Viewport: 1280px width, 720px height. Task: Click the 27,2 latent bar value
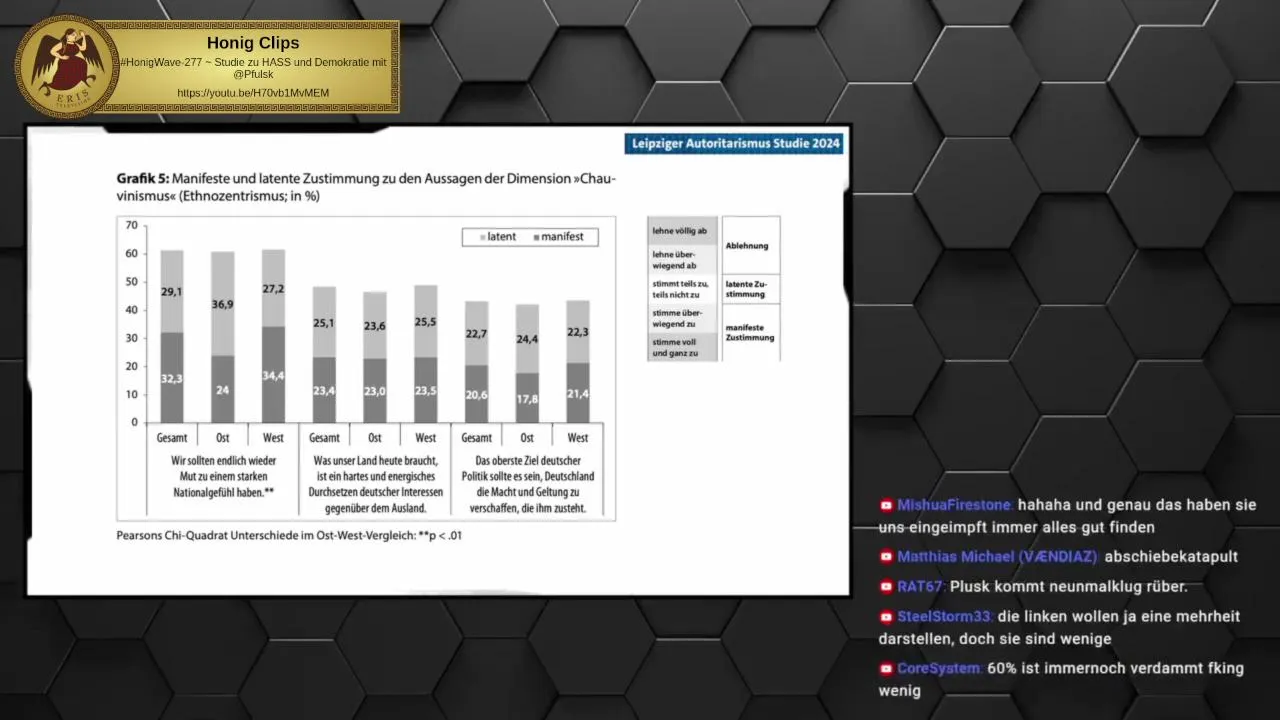[273, 289]
